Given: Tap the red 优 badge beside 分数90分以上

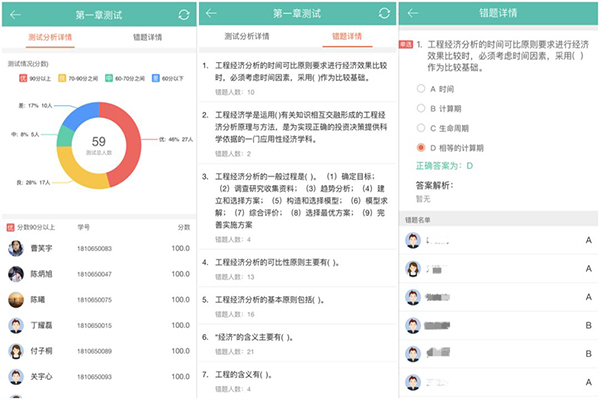Looking at the screenshot, I should click(x=10, y=227).
